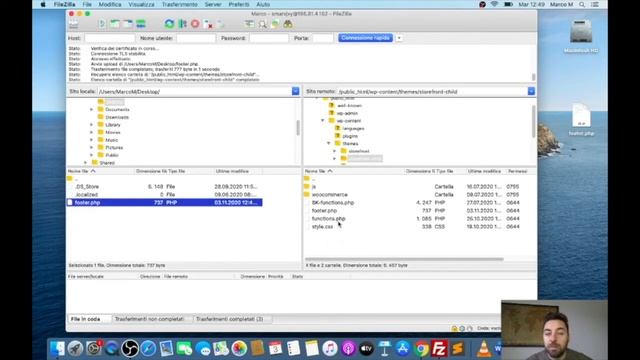This screenshot has height=360, width=640.
Task: Reconnect to the last server
Action: pos(221,24)
